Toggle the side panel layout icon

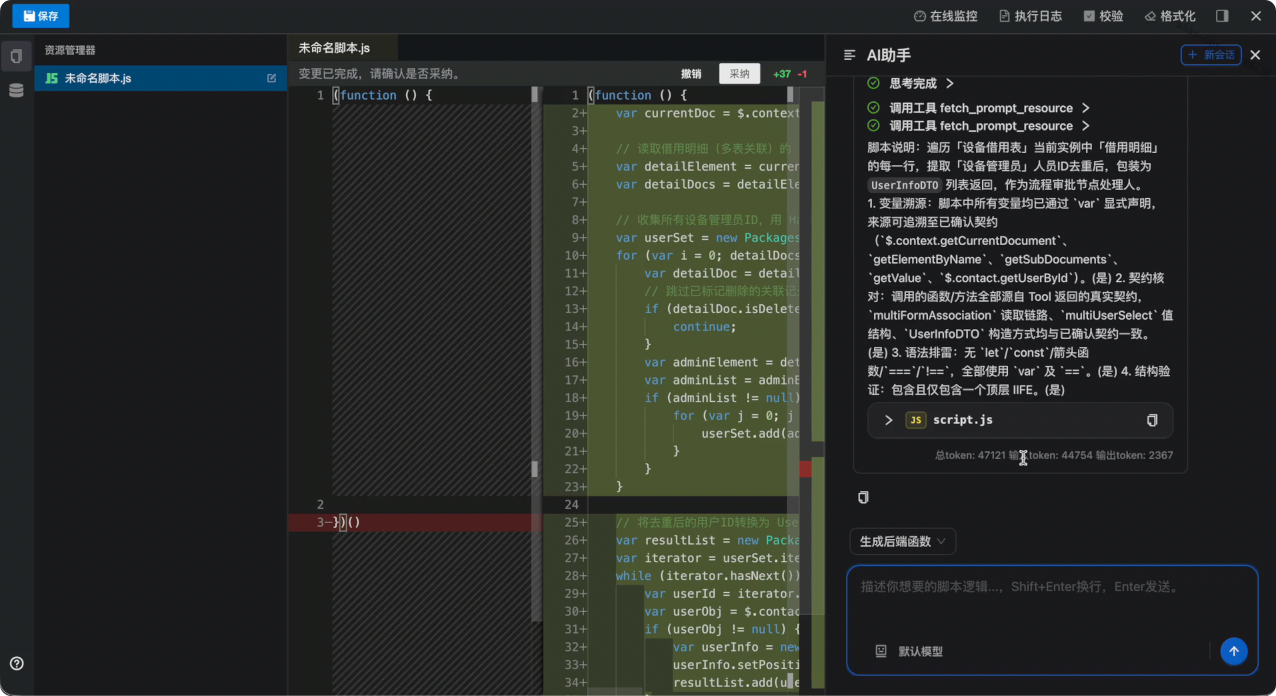pos(1222,16)
